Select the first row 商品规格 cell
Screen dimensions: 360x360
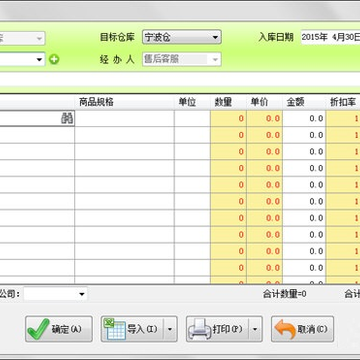coord(124,118)
